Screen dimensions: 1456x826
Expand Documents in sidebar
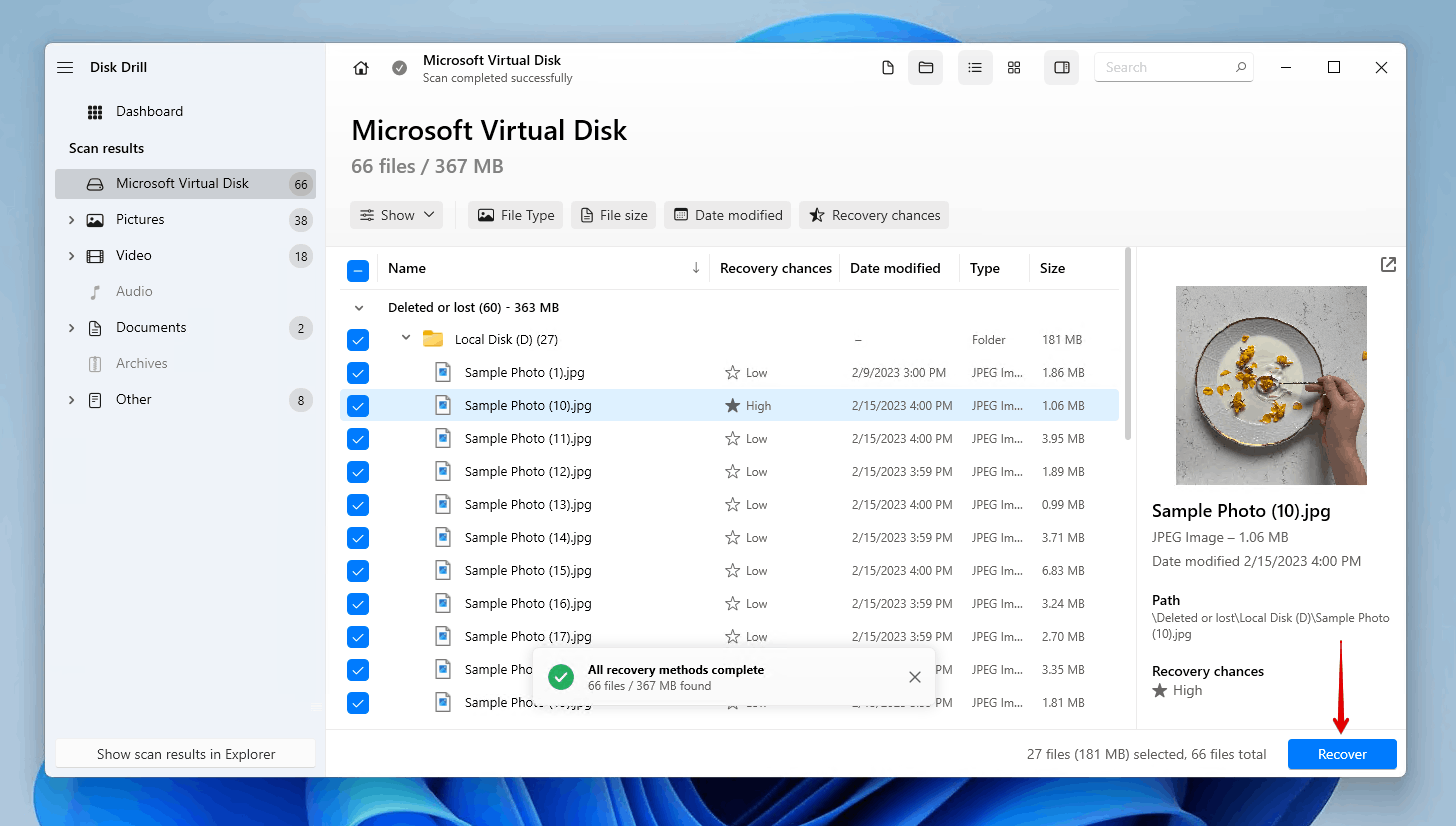[x=71, y=328]
